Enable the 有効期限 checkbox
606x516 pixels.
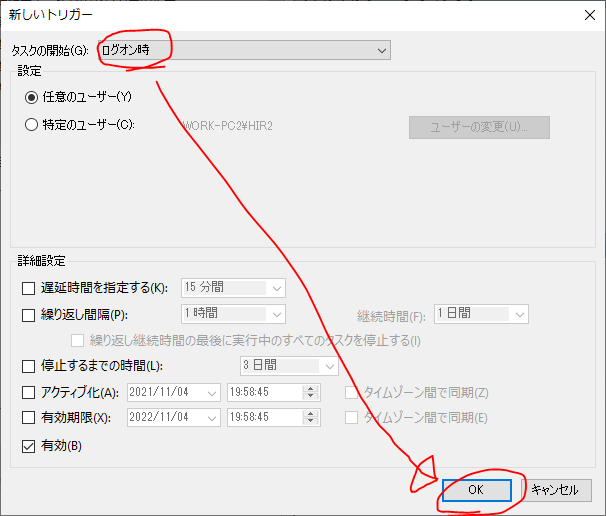(29, 417)
